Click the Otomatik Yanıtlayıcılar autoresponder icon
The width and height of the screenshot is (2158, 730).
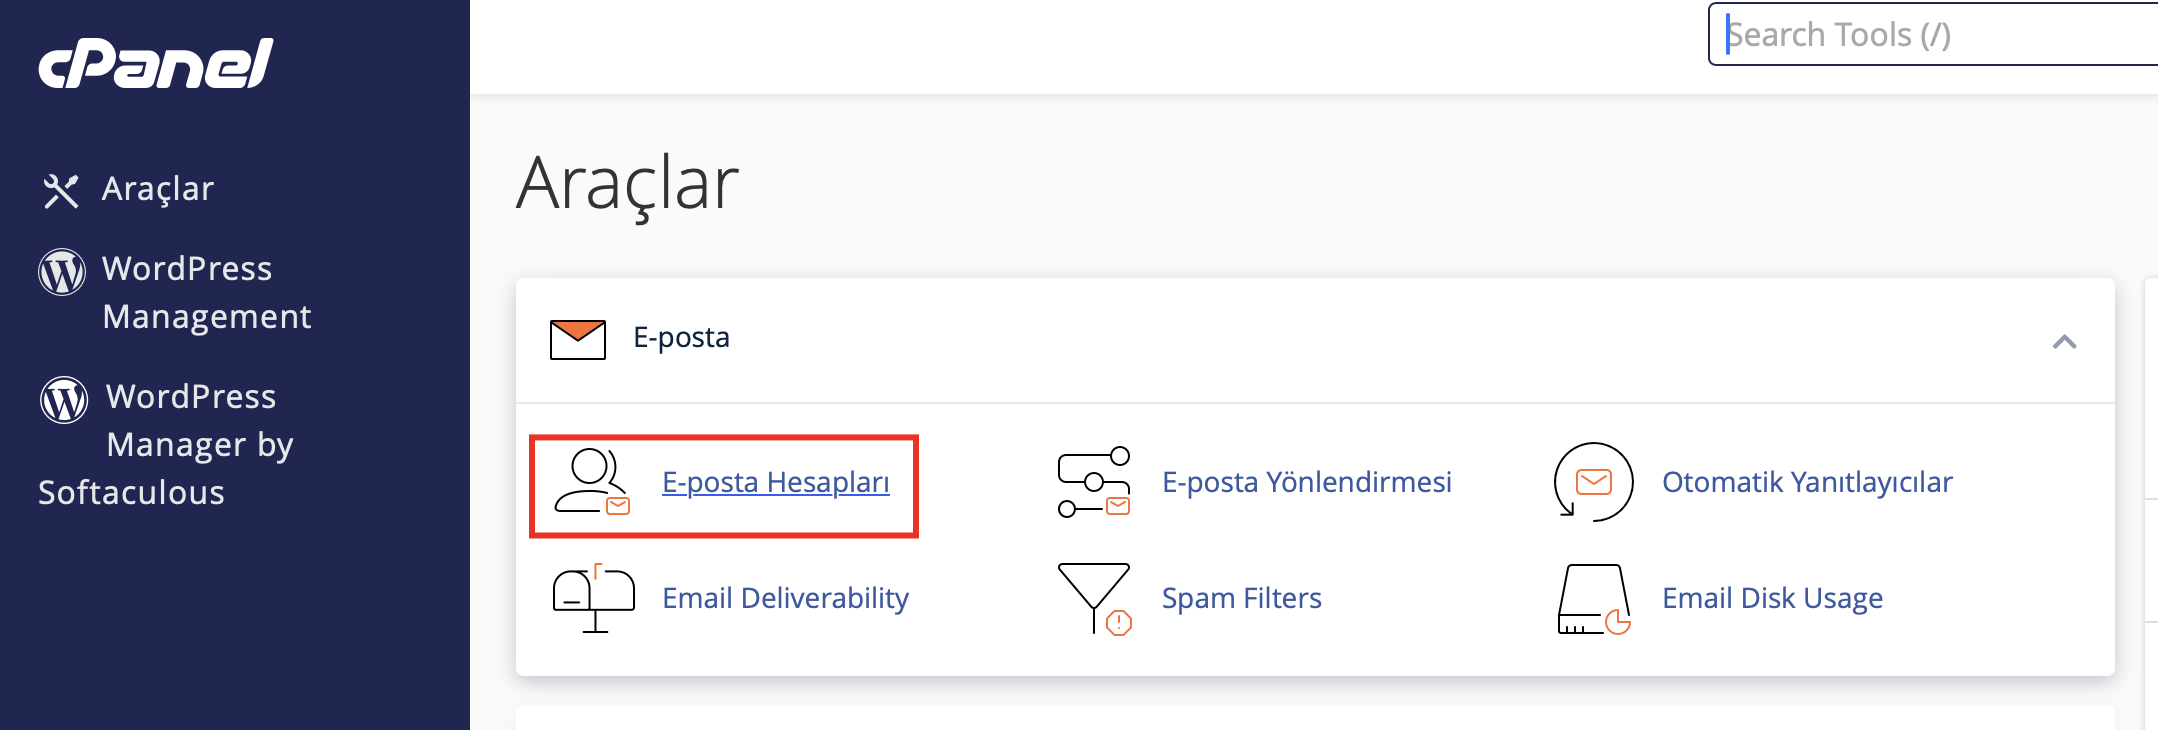coord(1593,482)
